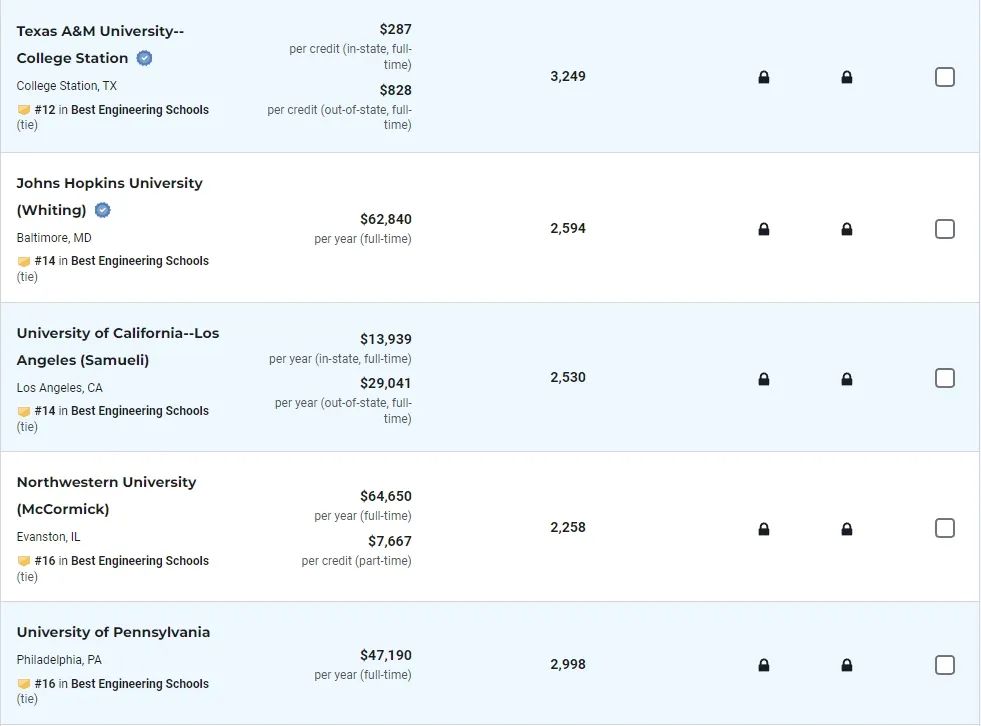Enable the Northwestern McCormick compare checkbox
Viewport: 981px width, 726px height.
(x=945, y=528)
